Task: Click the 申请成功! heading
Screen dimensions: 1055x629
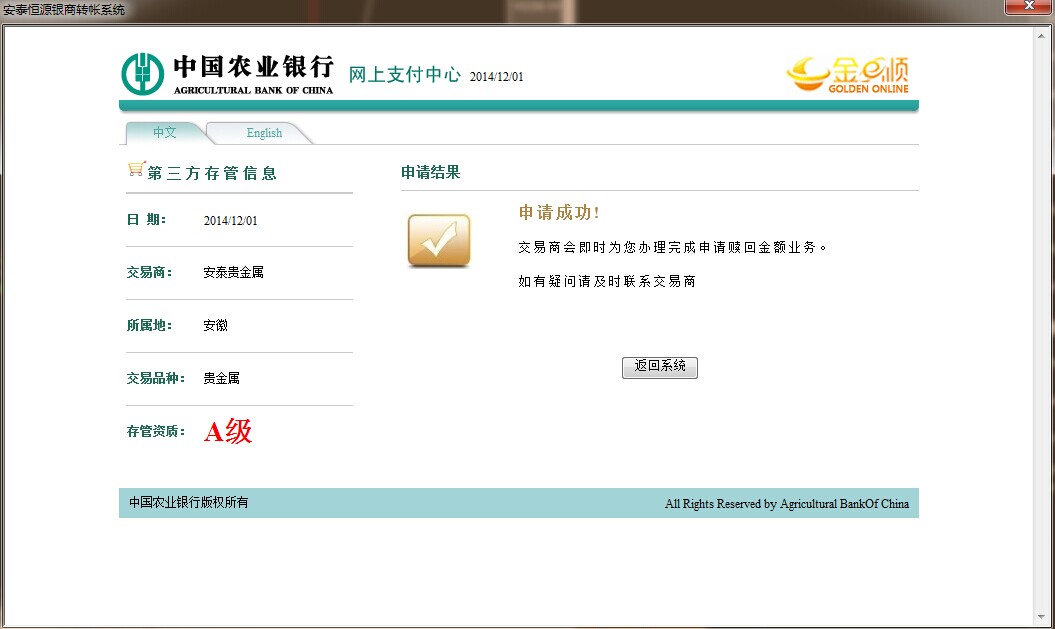Action: pyautogui.click(x=559, y=213)
